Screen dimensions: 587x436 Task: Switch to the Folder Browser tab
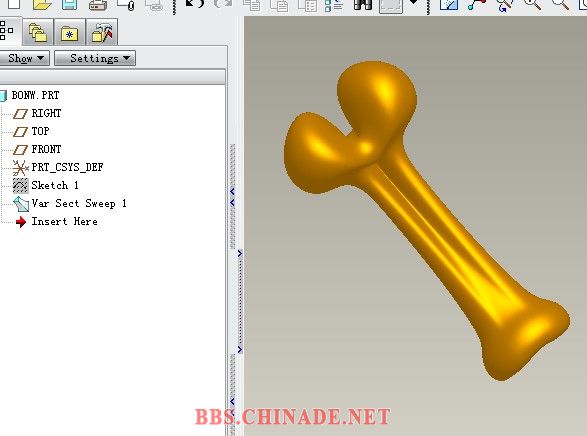[x=38, y=32]
